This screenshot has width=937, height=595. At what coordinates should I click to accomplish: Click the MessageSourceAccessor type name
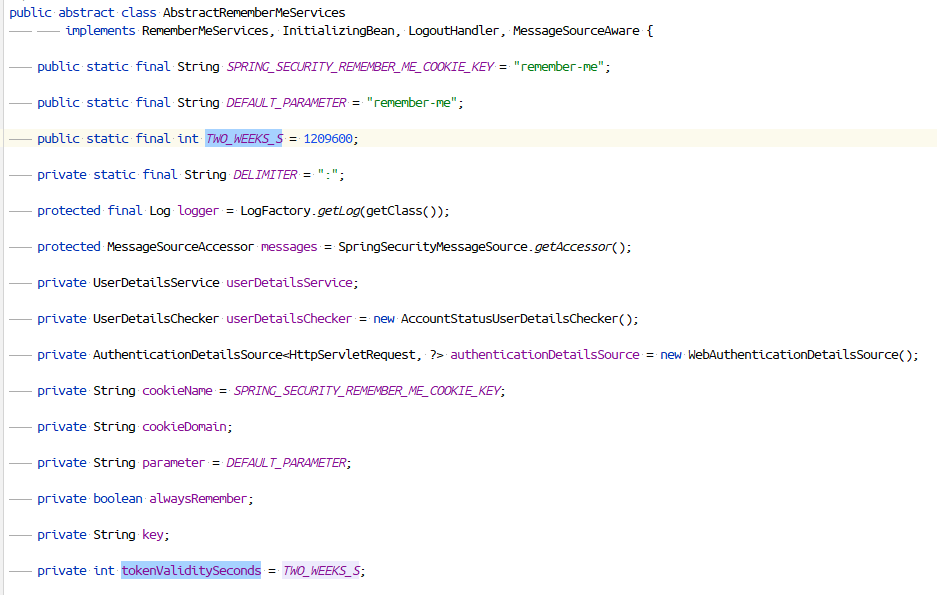180,247
